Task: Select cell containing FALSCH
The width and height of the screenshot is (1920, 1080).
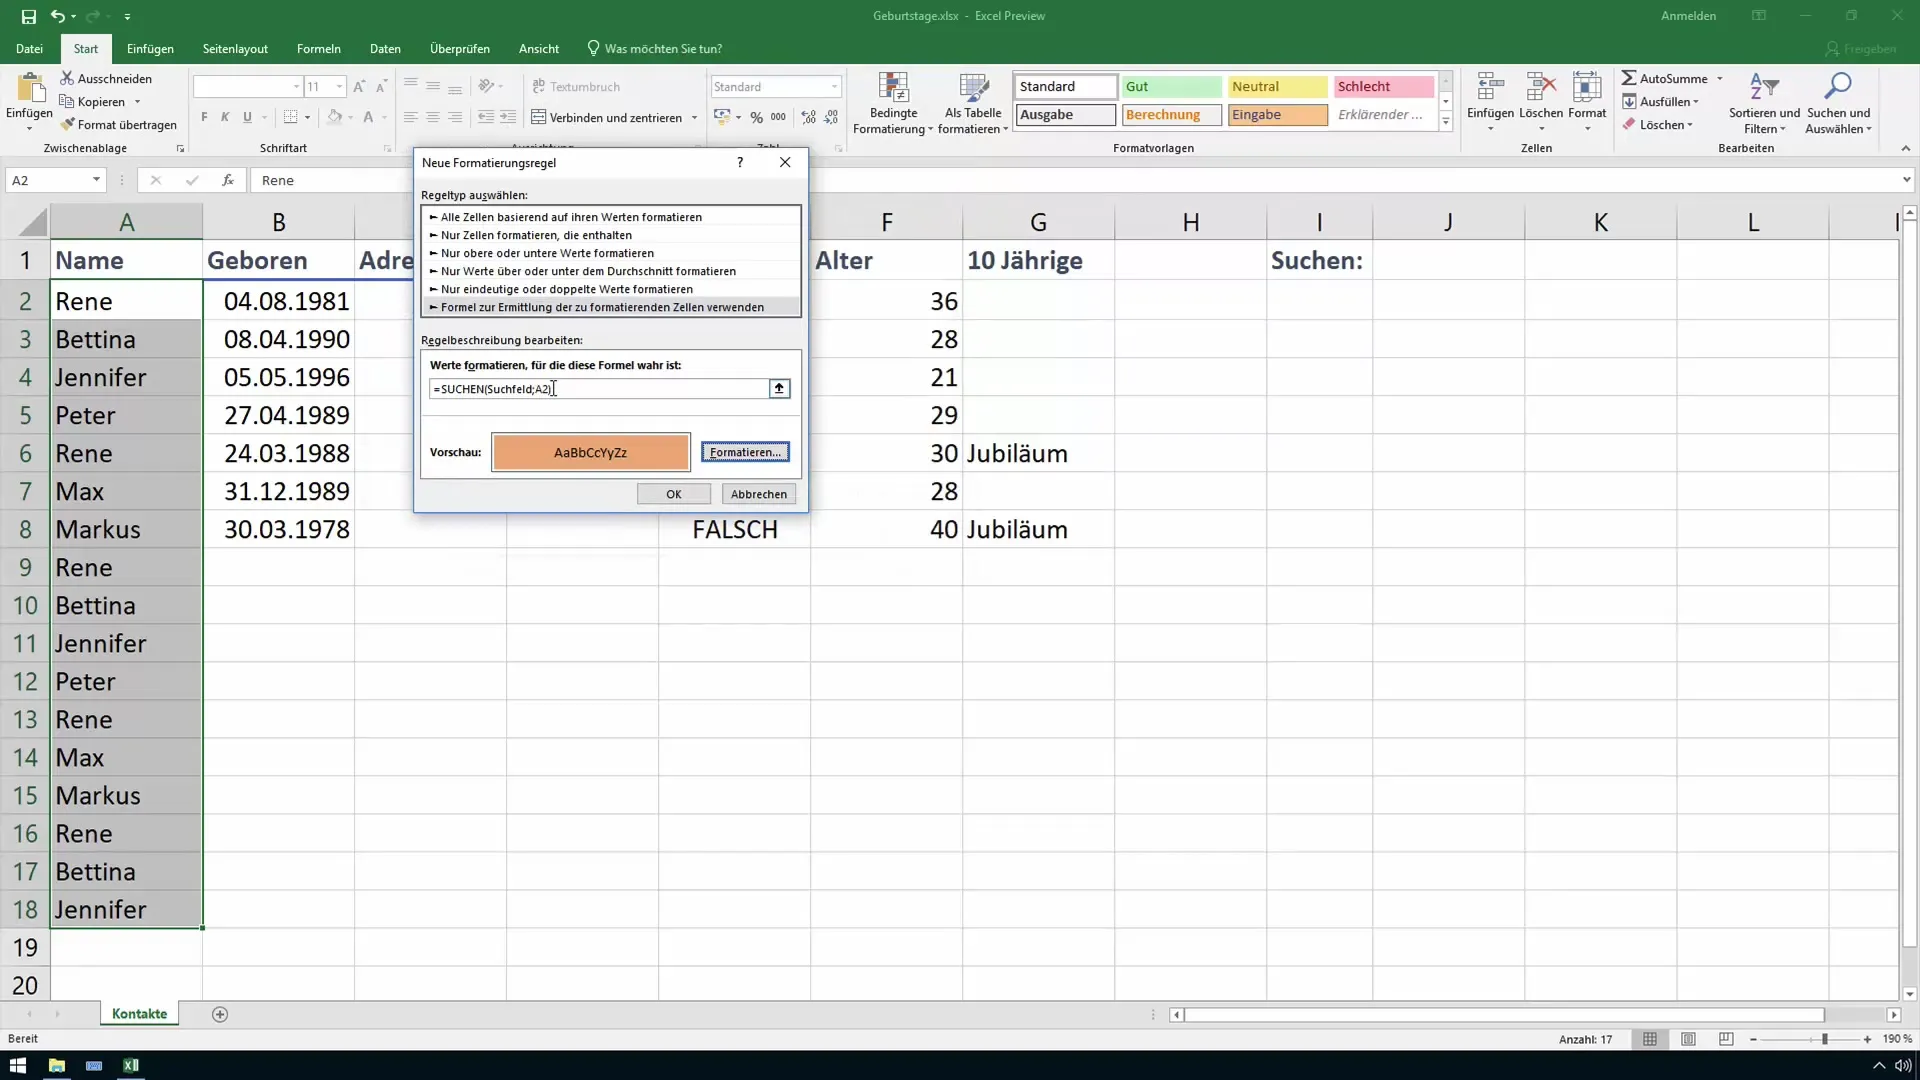Action: pos(734,529)
